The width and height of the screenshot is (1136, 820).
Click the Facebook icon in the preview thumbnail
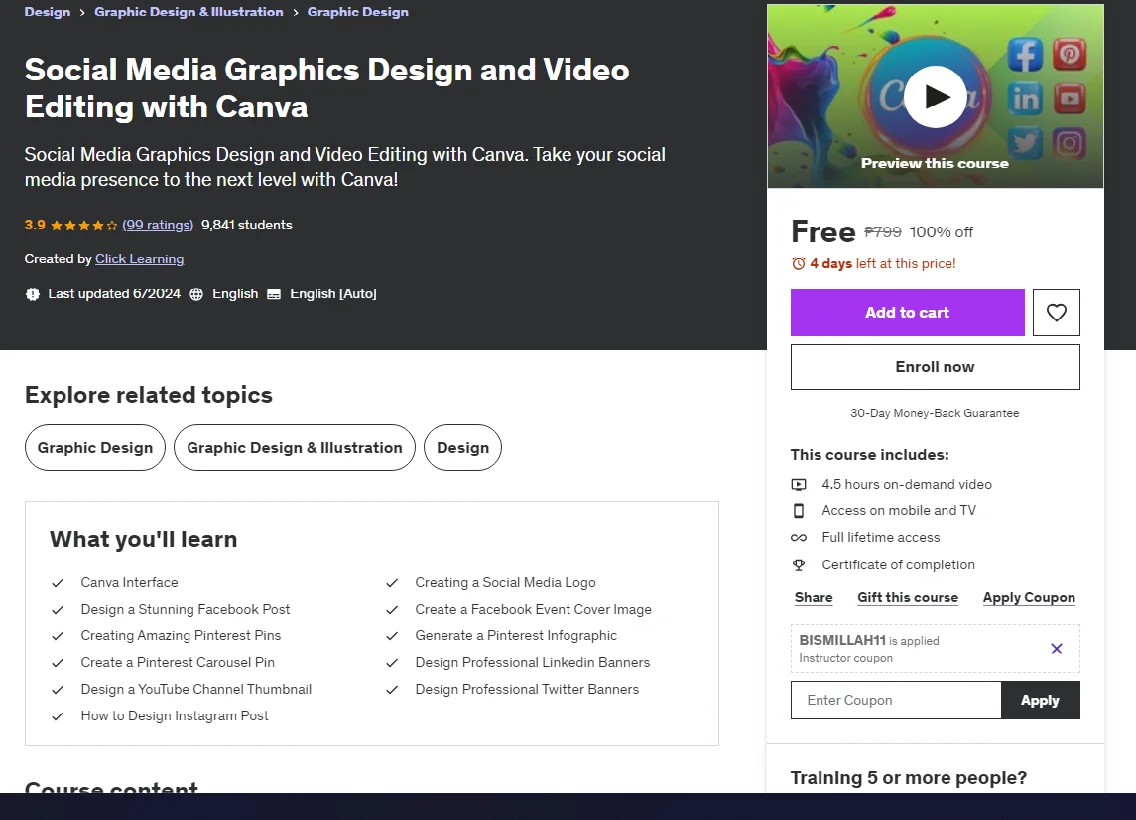tap(1024, 55)
